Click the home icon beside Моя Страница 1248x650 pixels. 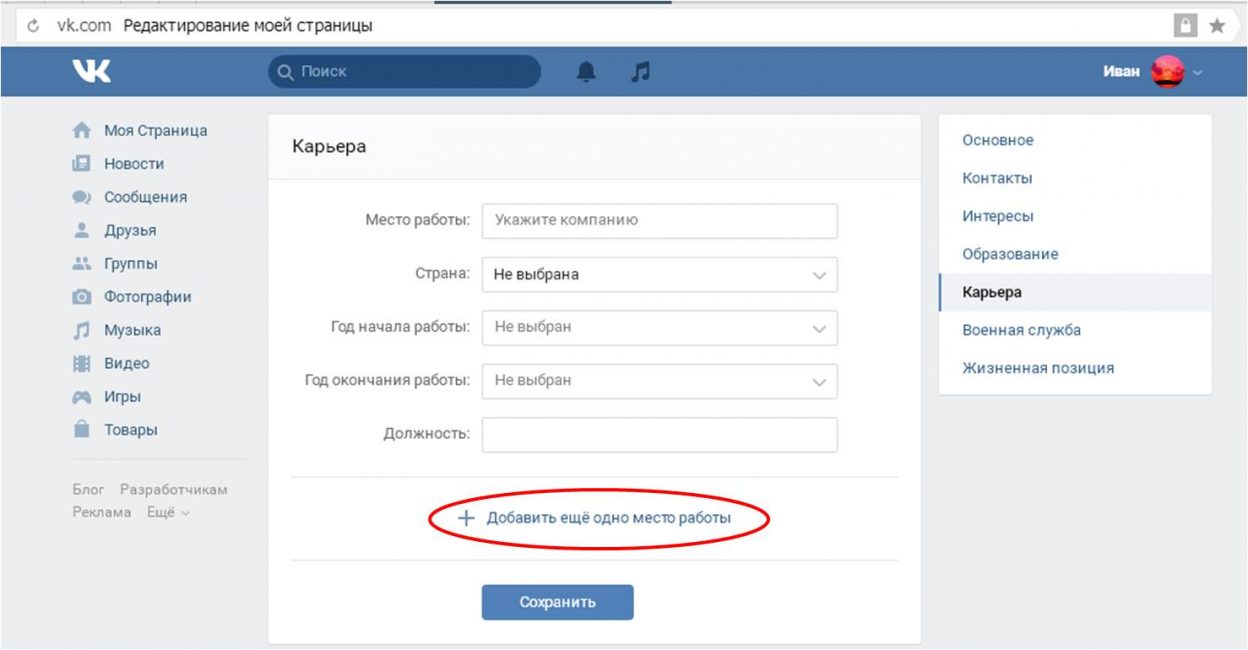[82, 131]
